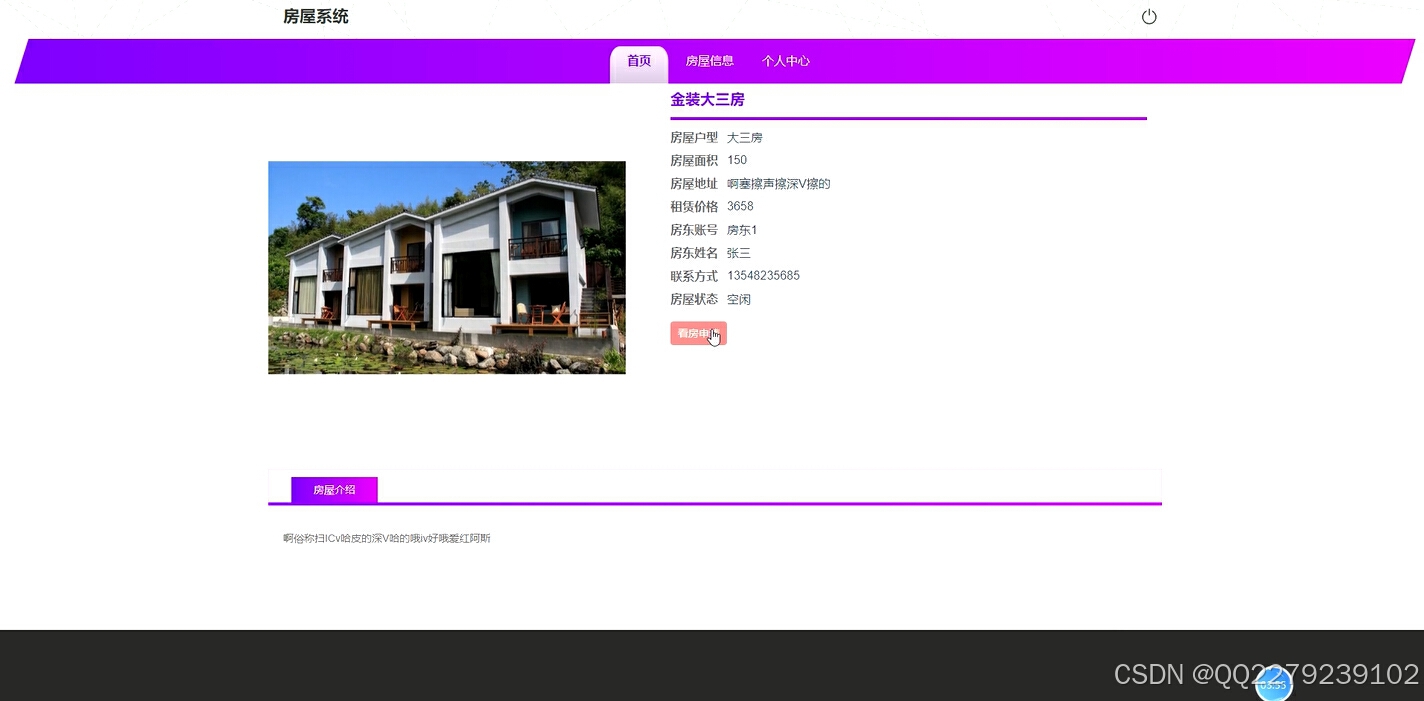This screenshot has width=1424, height=701.
Task: Click the blue floating 03:35 badge
Action: [1271, 684]
